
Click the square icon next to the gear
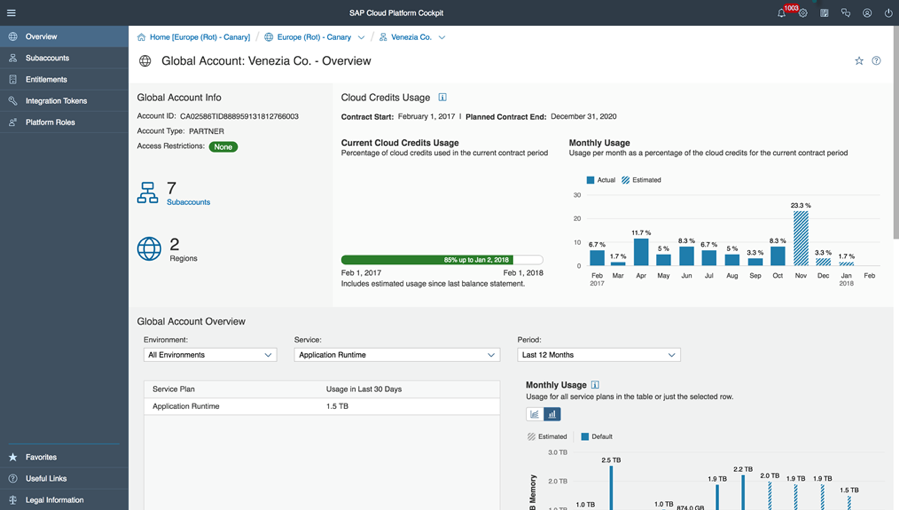coord(824,13)
